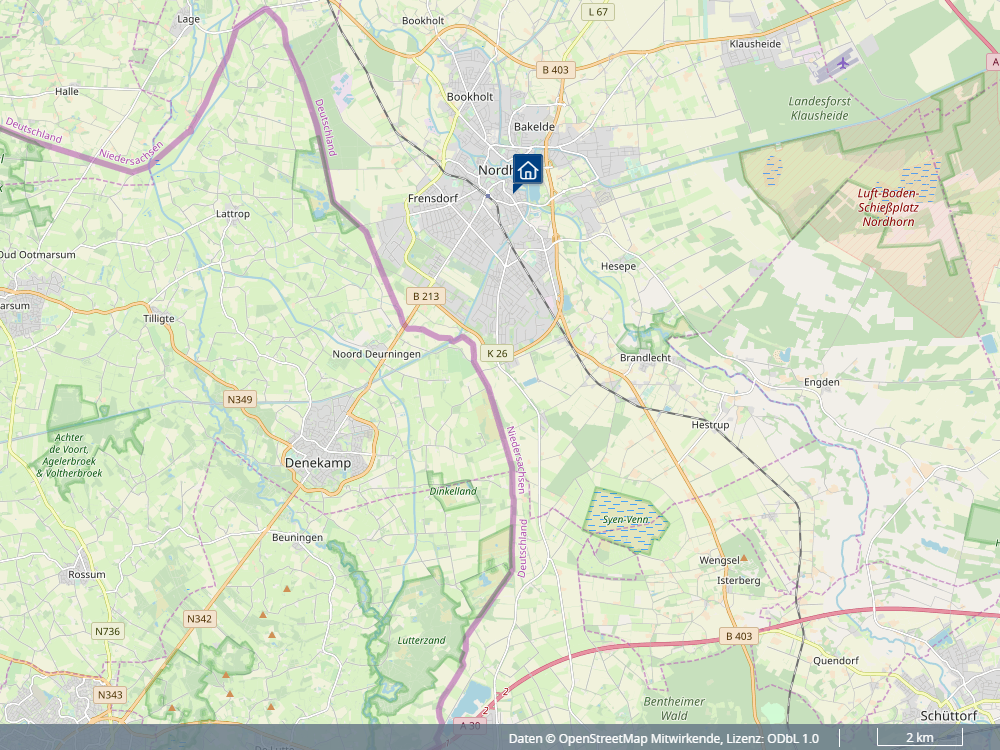
Task: Click the peak triangle icon near Wengsel
Action: pos(744,558)
